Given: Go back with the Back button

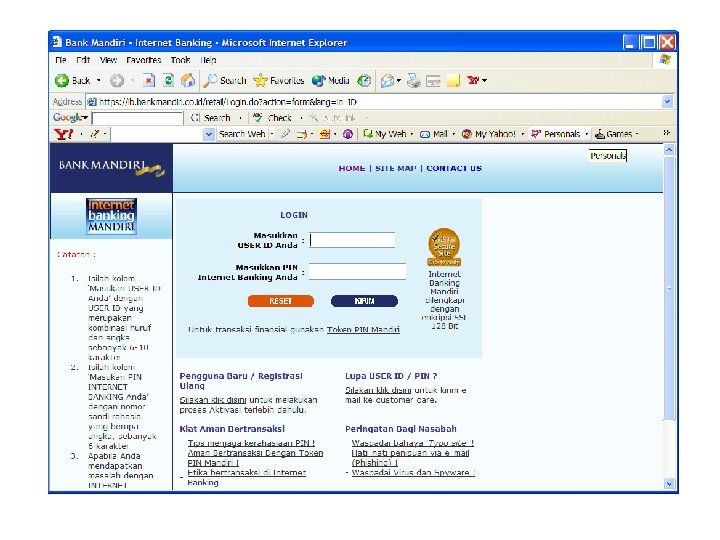Looking at the screenshot, I should 72,81.
